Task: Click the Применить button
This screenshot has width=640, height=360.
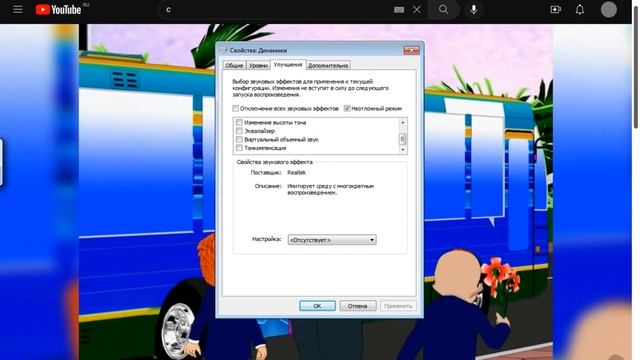Action: [398, 306]
